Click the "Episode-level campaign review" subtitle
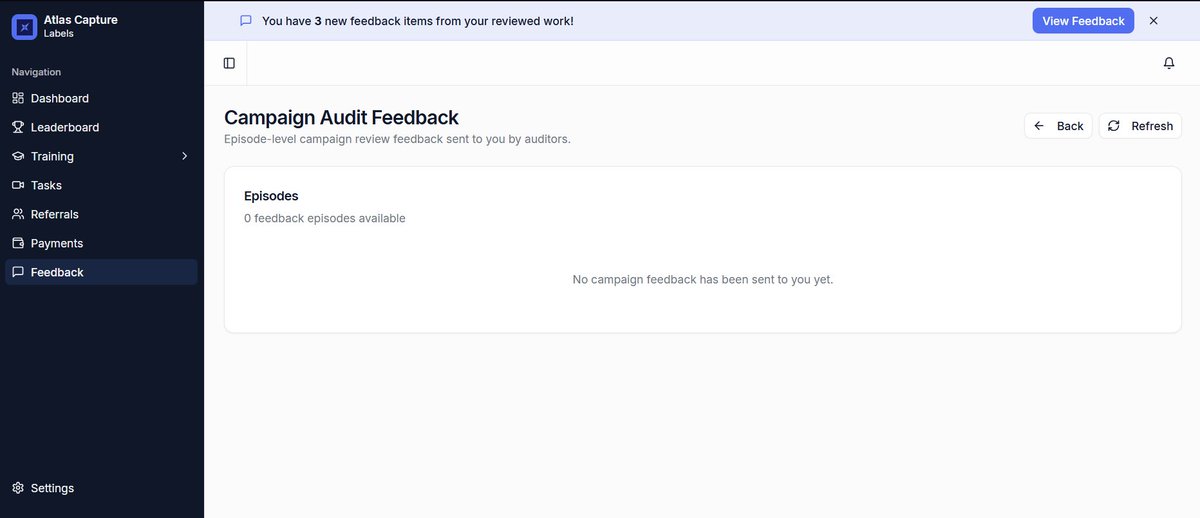The width and height of the screenshot is (1200, 518). (397, 139)
